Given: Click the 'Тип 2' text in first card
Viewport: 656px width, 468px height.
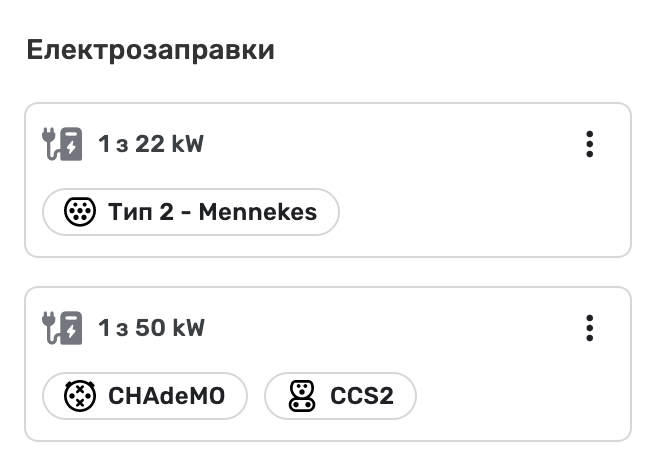Looking at the screenshot, I should pos(141,212).
